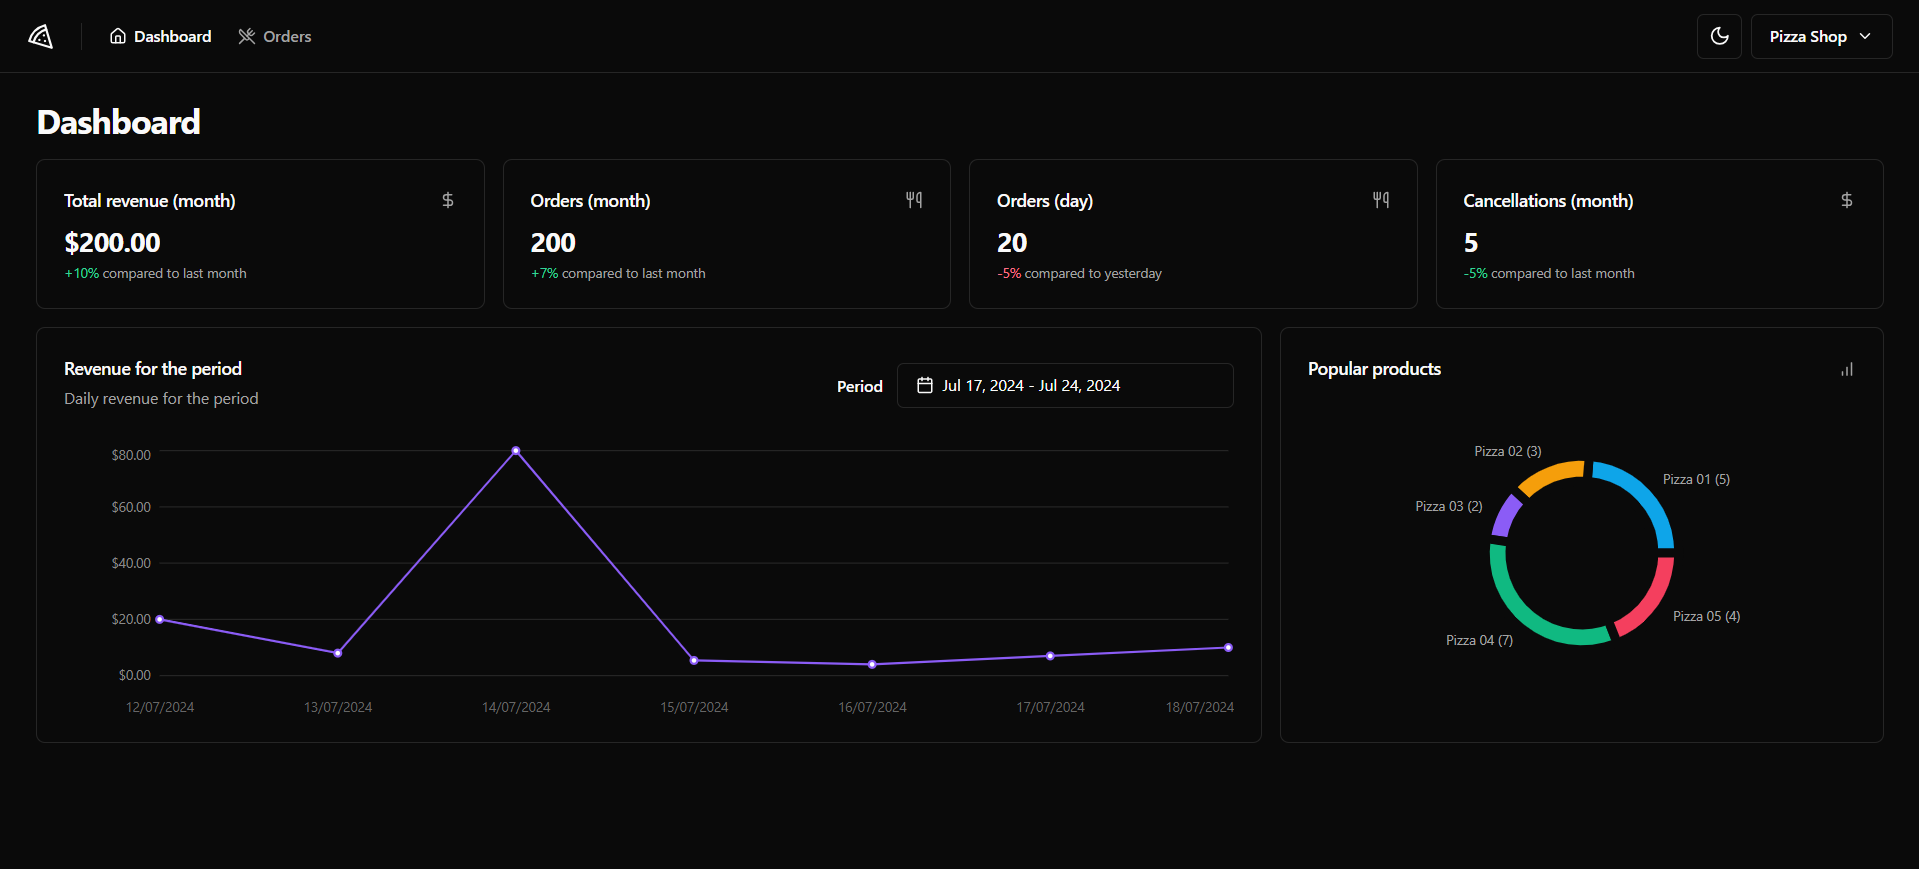Toggle dark mode with the moon icon

click(x=1719, y=36)
